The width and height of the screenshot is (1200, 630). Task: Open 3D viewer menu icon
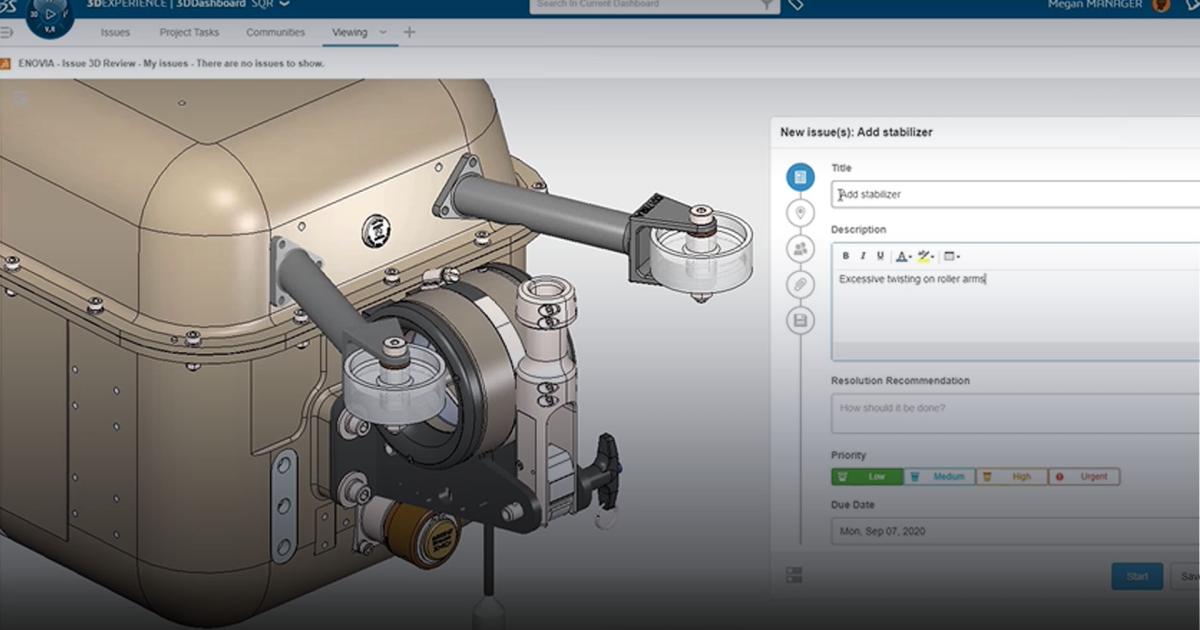pos(20,98)
